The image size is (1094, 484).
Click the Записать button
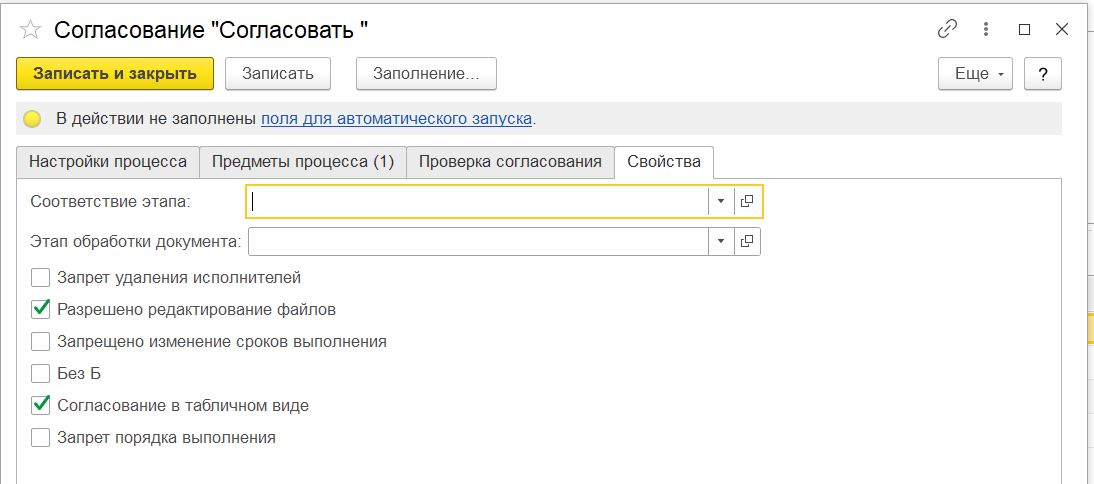click(x=278, y=74)
